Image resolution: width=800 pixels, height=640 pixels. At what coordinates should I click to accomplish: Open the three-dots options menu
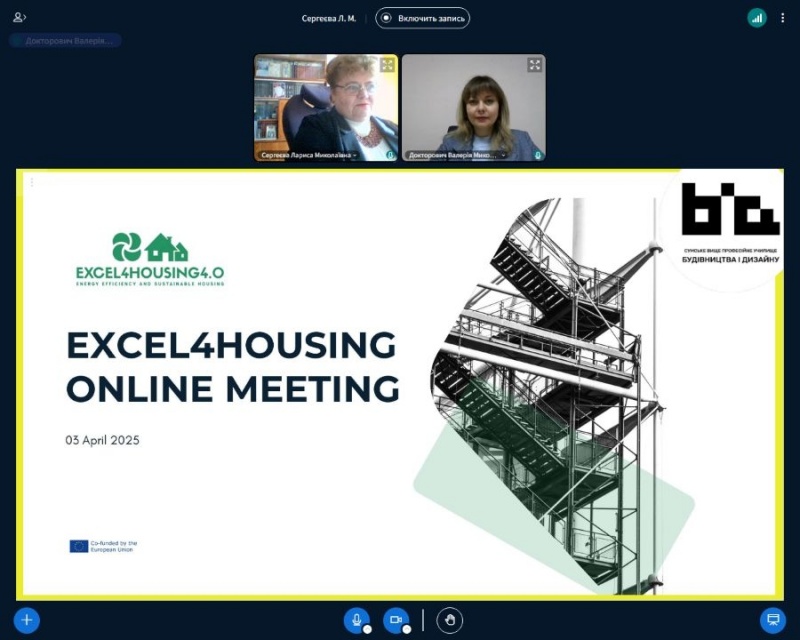[x=783, y=18]
